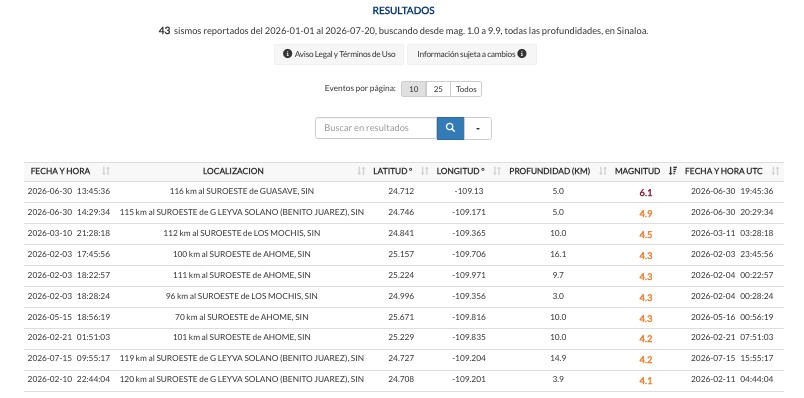Click UTC time 2026-03-11 03:28:18
The height and width of the screenshot is (398, 804).
point(732,233)
